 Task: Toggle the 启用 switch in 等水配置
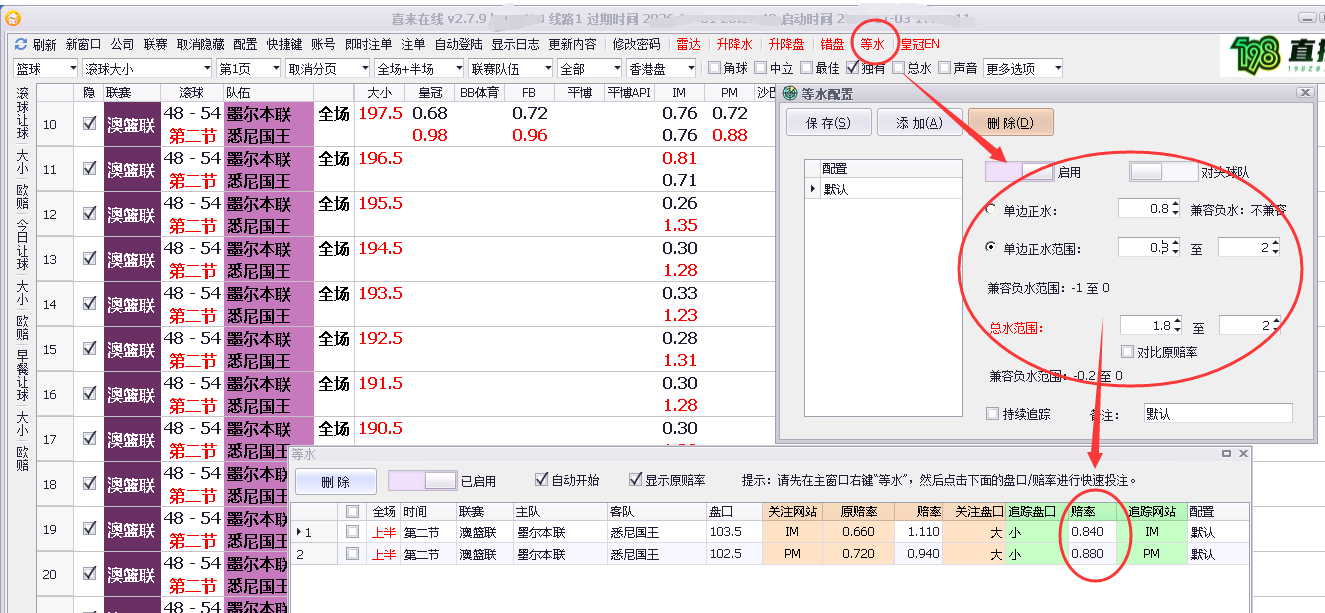coord(1019,172)
